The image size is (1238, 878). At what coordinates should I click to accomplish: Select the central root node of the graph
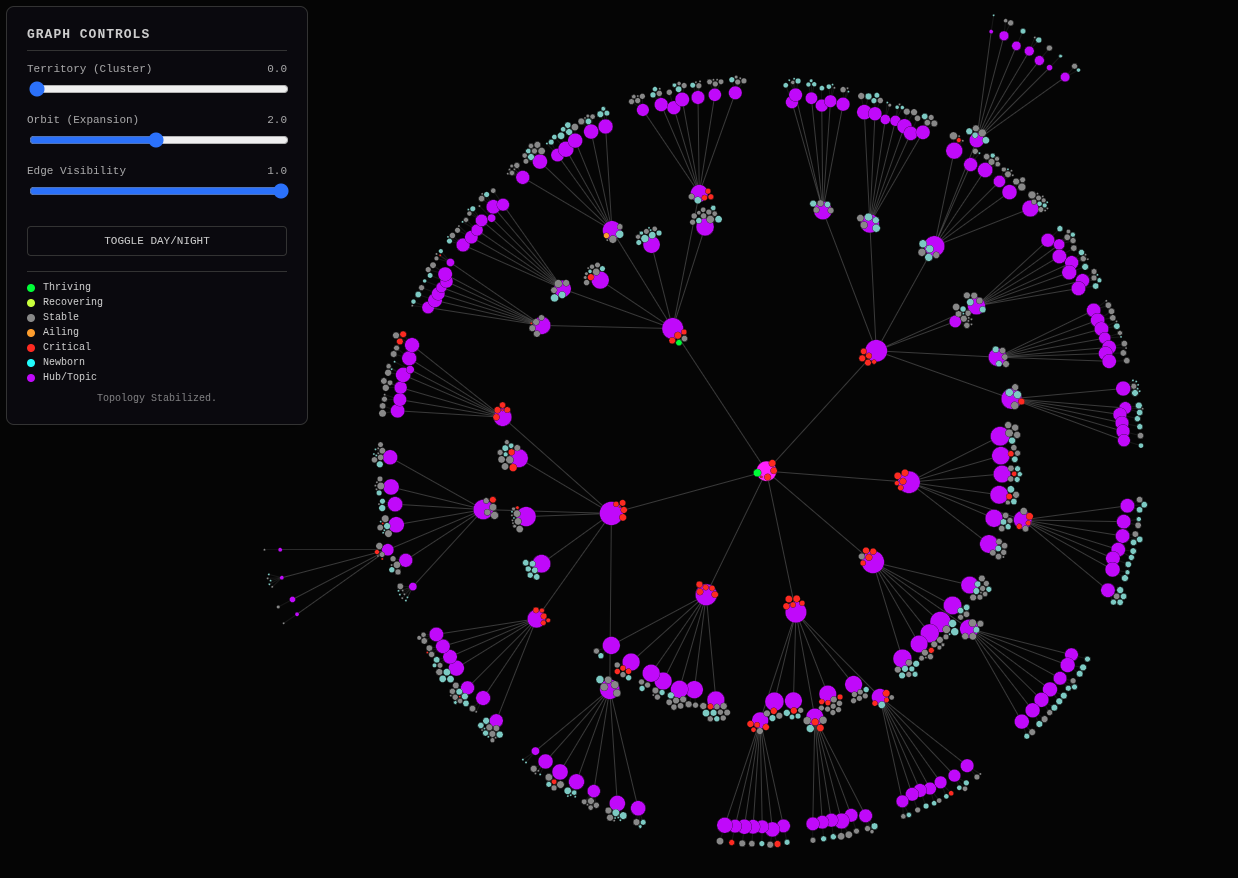[x=766, y=471]
